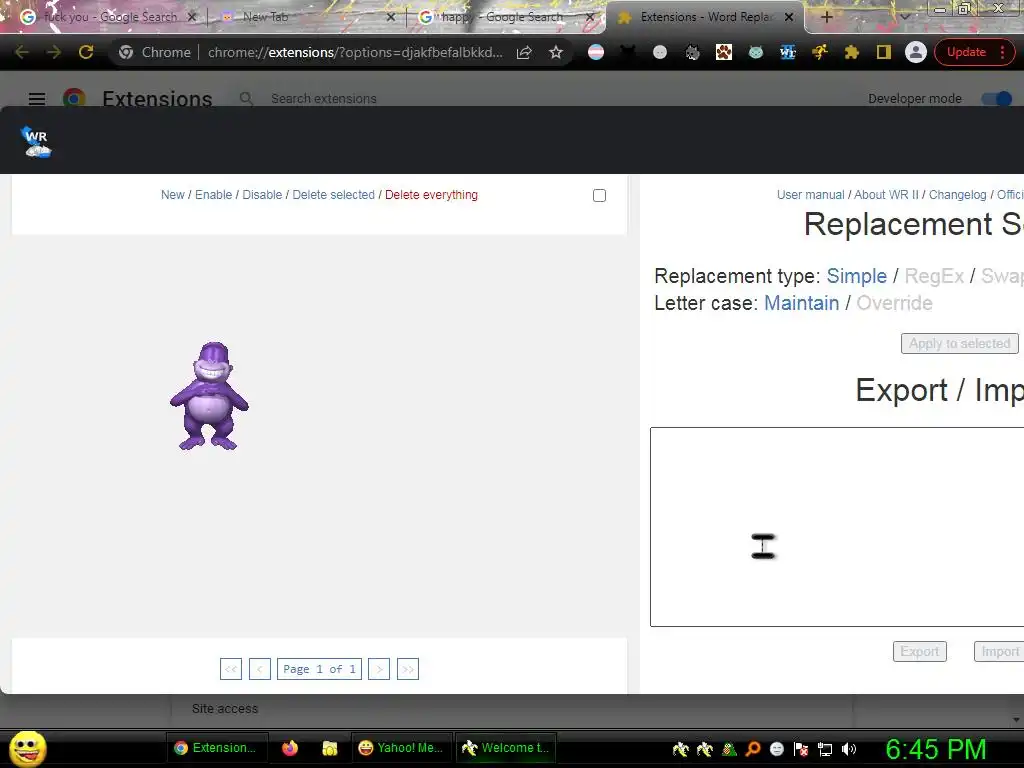1024x768 pixels.
Task: Open the smiley face Start button
Action: [27, 748]
